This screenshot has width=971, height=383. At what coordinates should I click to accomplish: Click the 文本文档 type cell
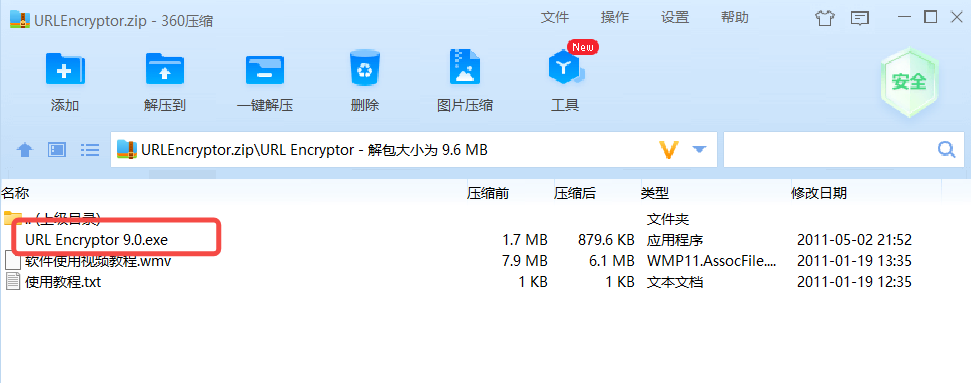point(675,283)
